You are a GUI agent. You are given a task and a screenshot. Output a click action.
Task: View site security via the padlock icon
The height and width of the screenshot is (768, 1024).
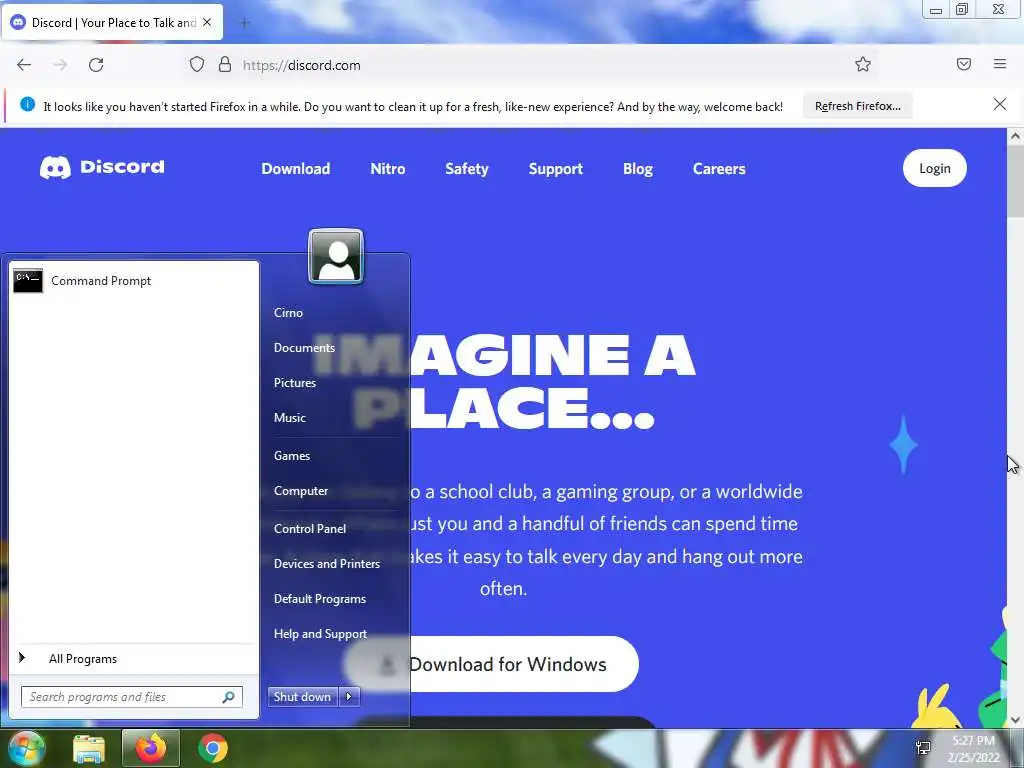225,65
